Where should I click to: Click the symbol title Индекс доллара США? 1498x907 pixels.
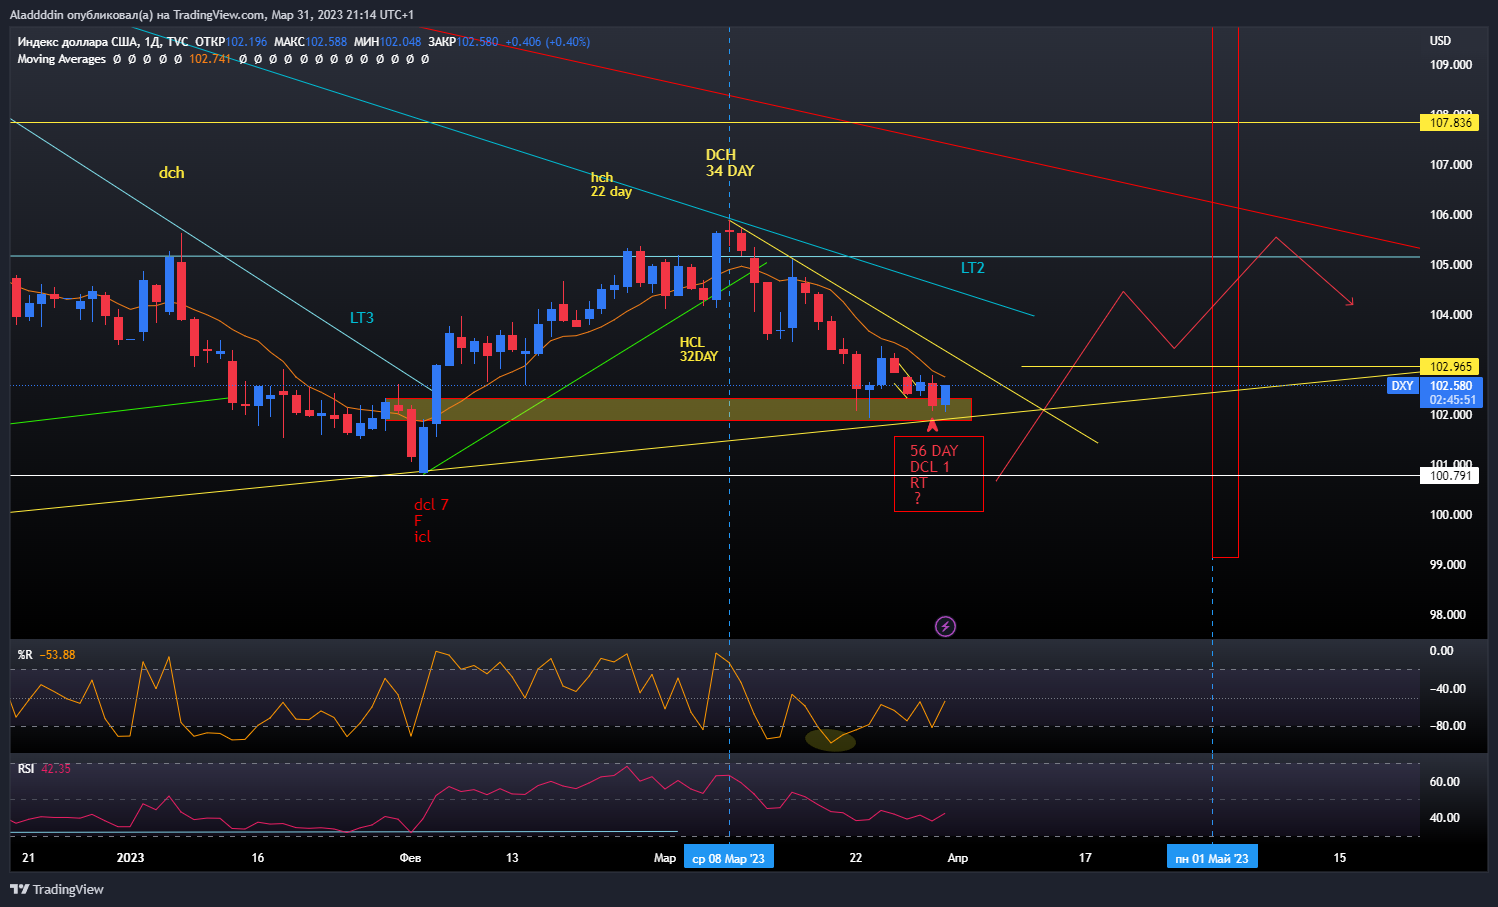tap(76, 42)
